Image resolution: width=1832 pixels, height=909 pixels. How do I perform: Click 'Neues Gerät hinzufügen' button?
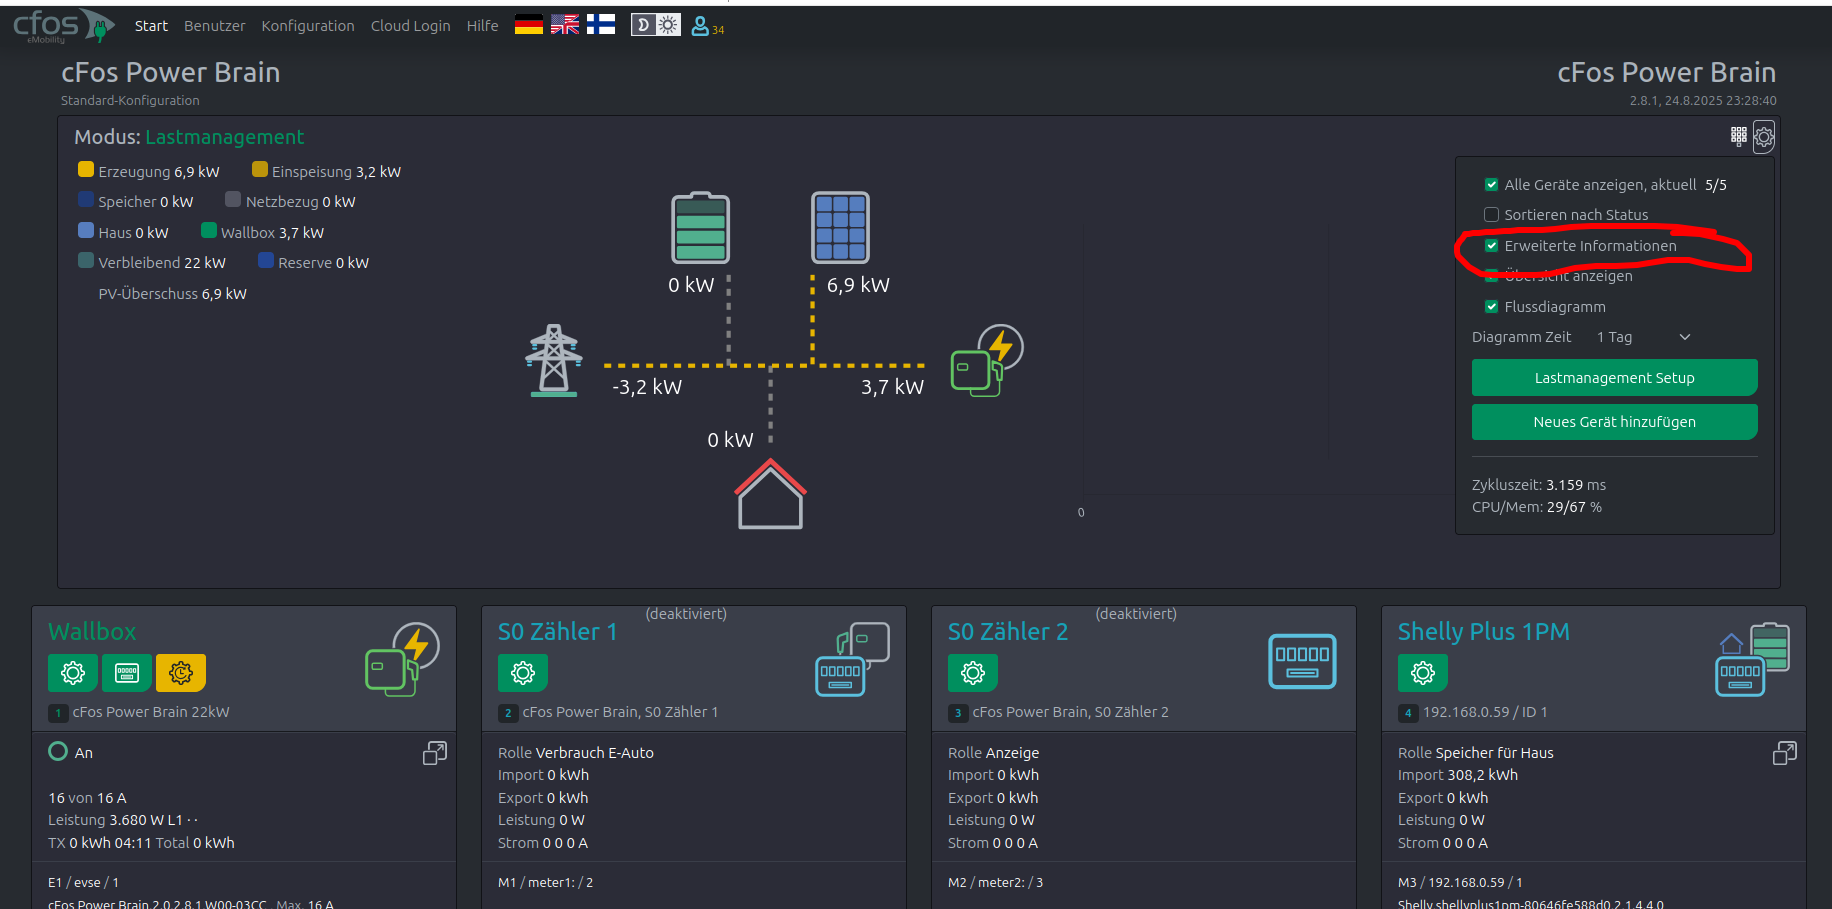1614,422
